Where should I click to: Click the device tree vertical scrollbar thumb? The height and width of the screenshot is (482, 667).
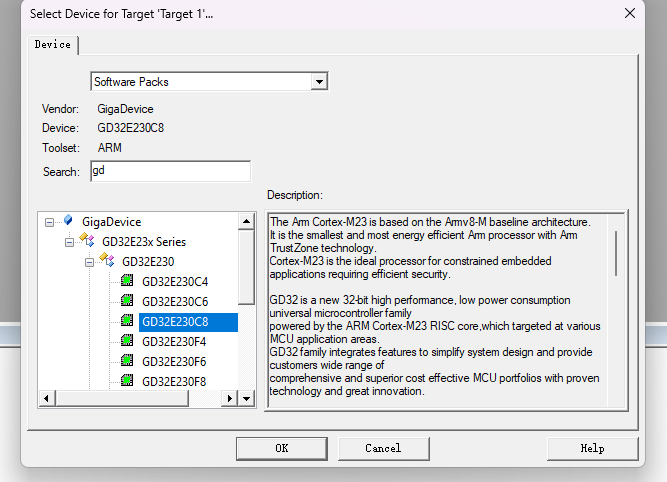246,267
